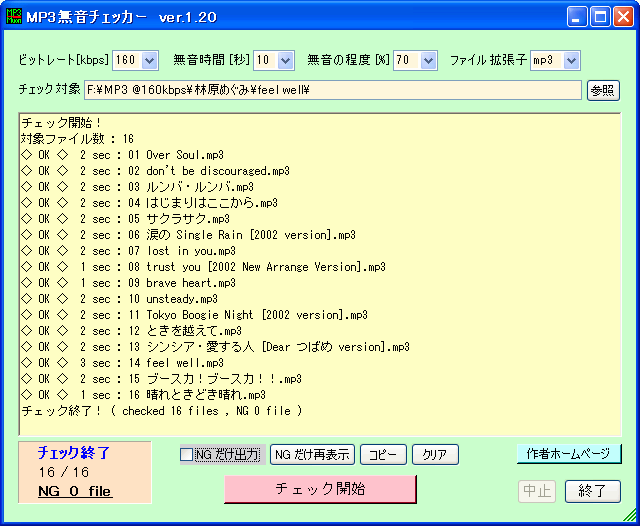The height and width of the screenshot is (526, 640).
Task: Click the window resize grip corner
Action: 630,515
